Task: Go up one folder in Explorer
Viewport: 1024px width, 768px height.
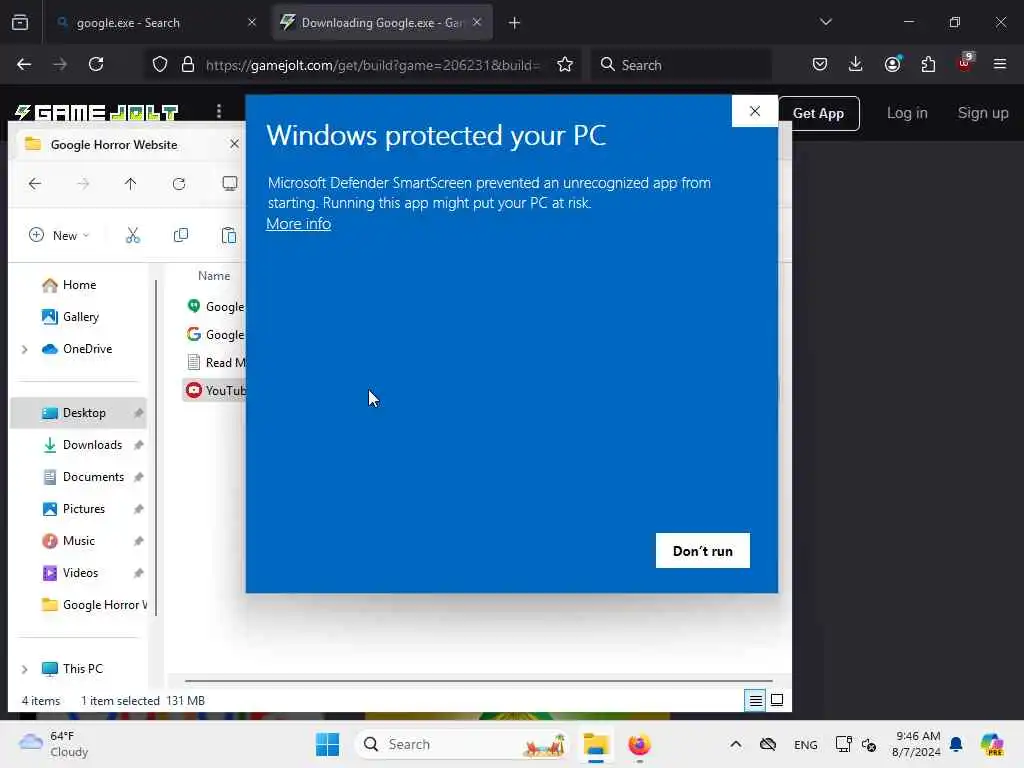Action: [x=131, y=184]
